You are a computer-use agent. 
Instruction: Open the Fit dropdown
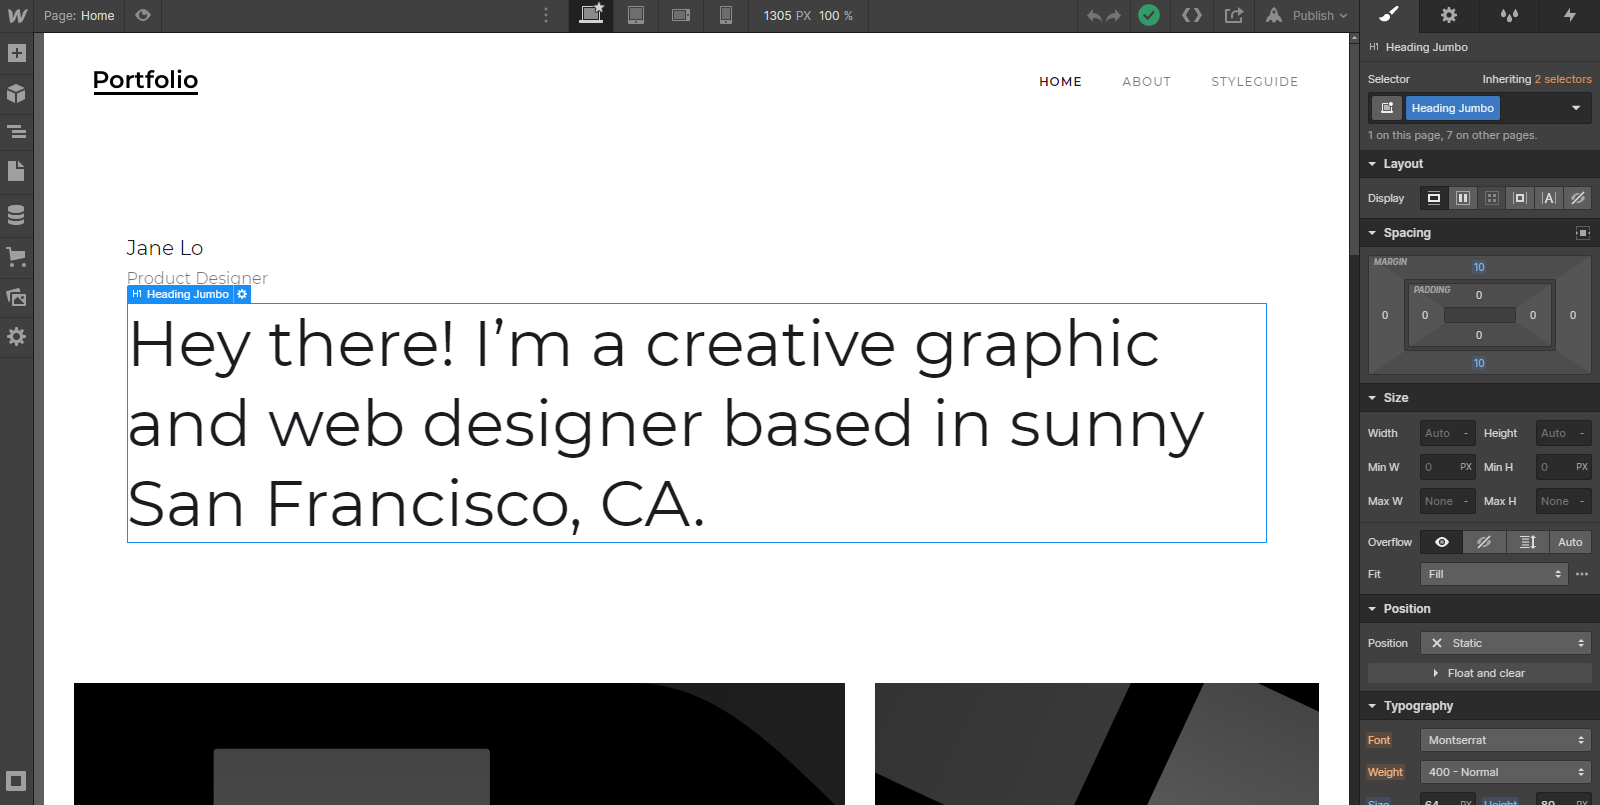1494,574
